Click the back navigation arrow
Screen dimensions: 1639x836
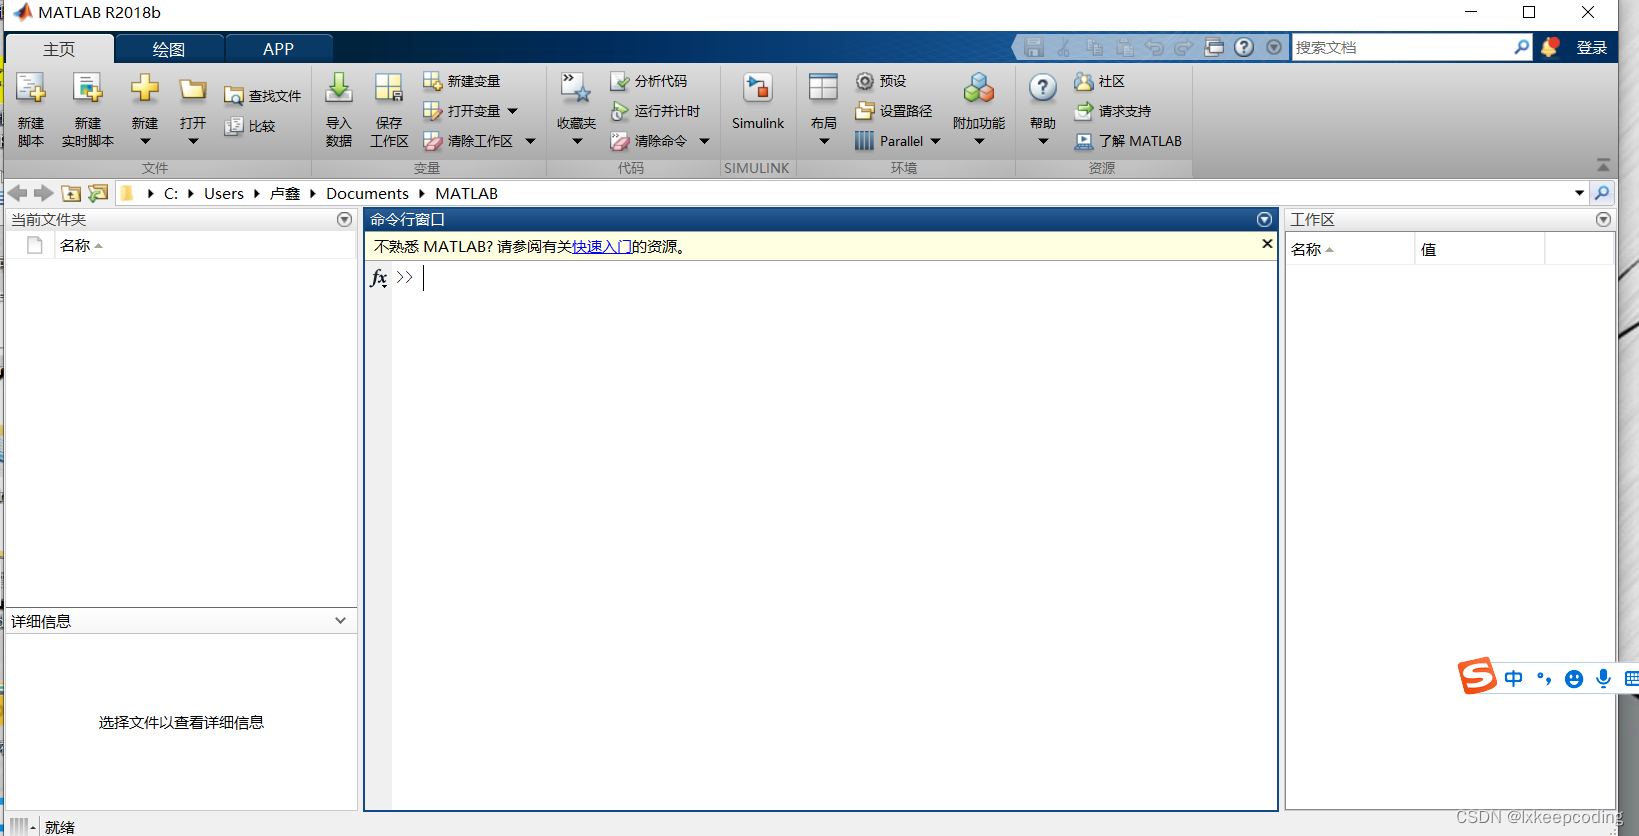(x=18, y=193)
